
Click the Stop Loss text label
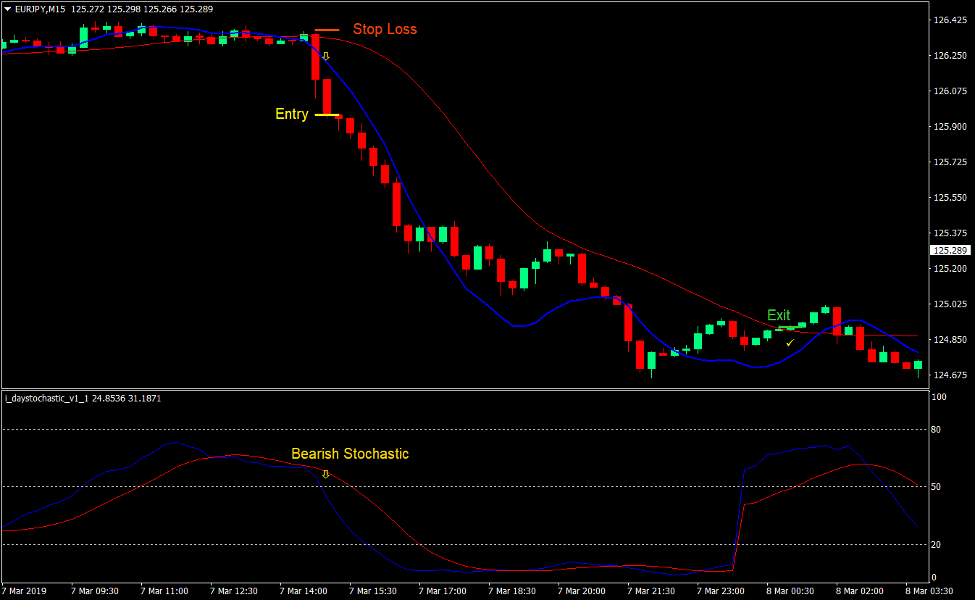point(385,29)
